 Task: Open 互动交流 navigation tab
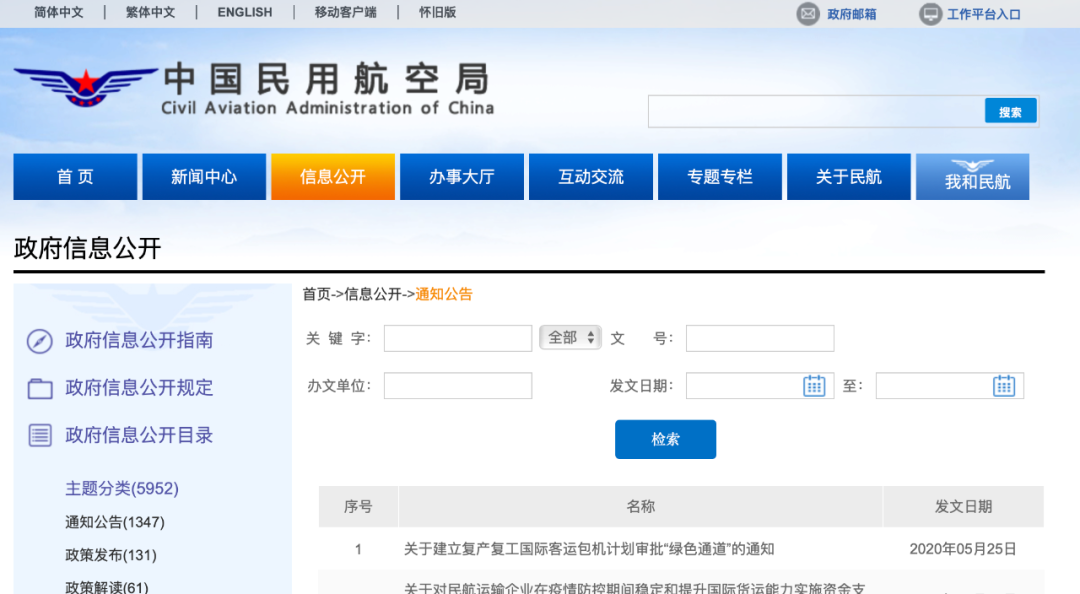coord(591,177)
